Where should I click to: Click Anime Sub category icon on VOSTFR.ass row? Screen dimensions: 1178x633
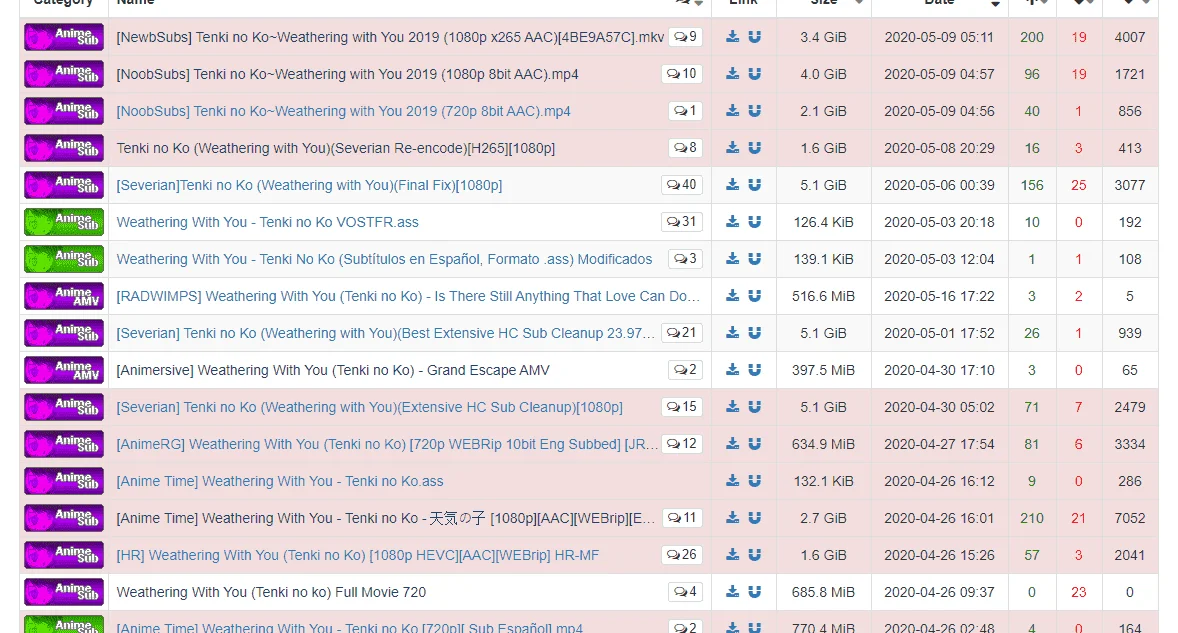pyautogui.click(x=64, y=222)
